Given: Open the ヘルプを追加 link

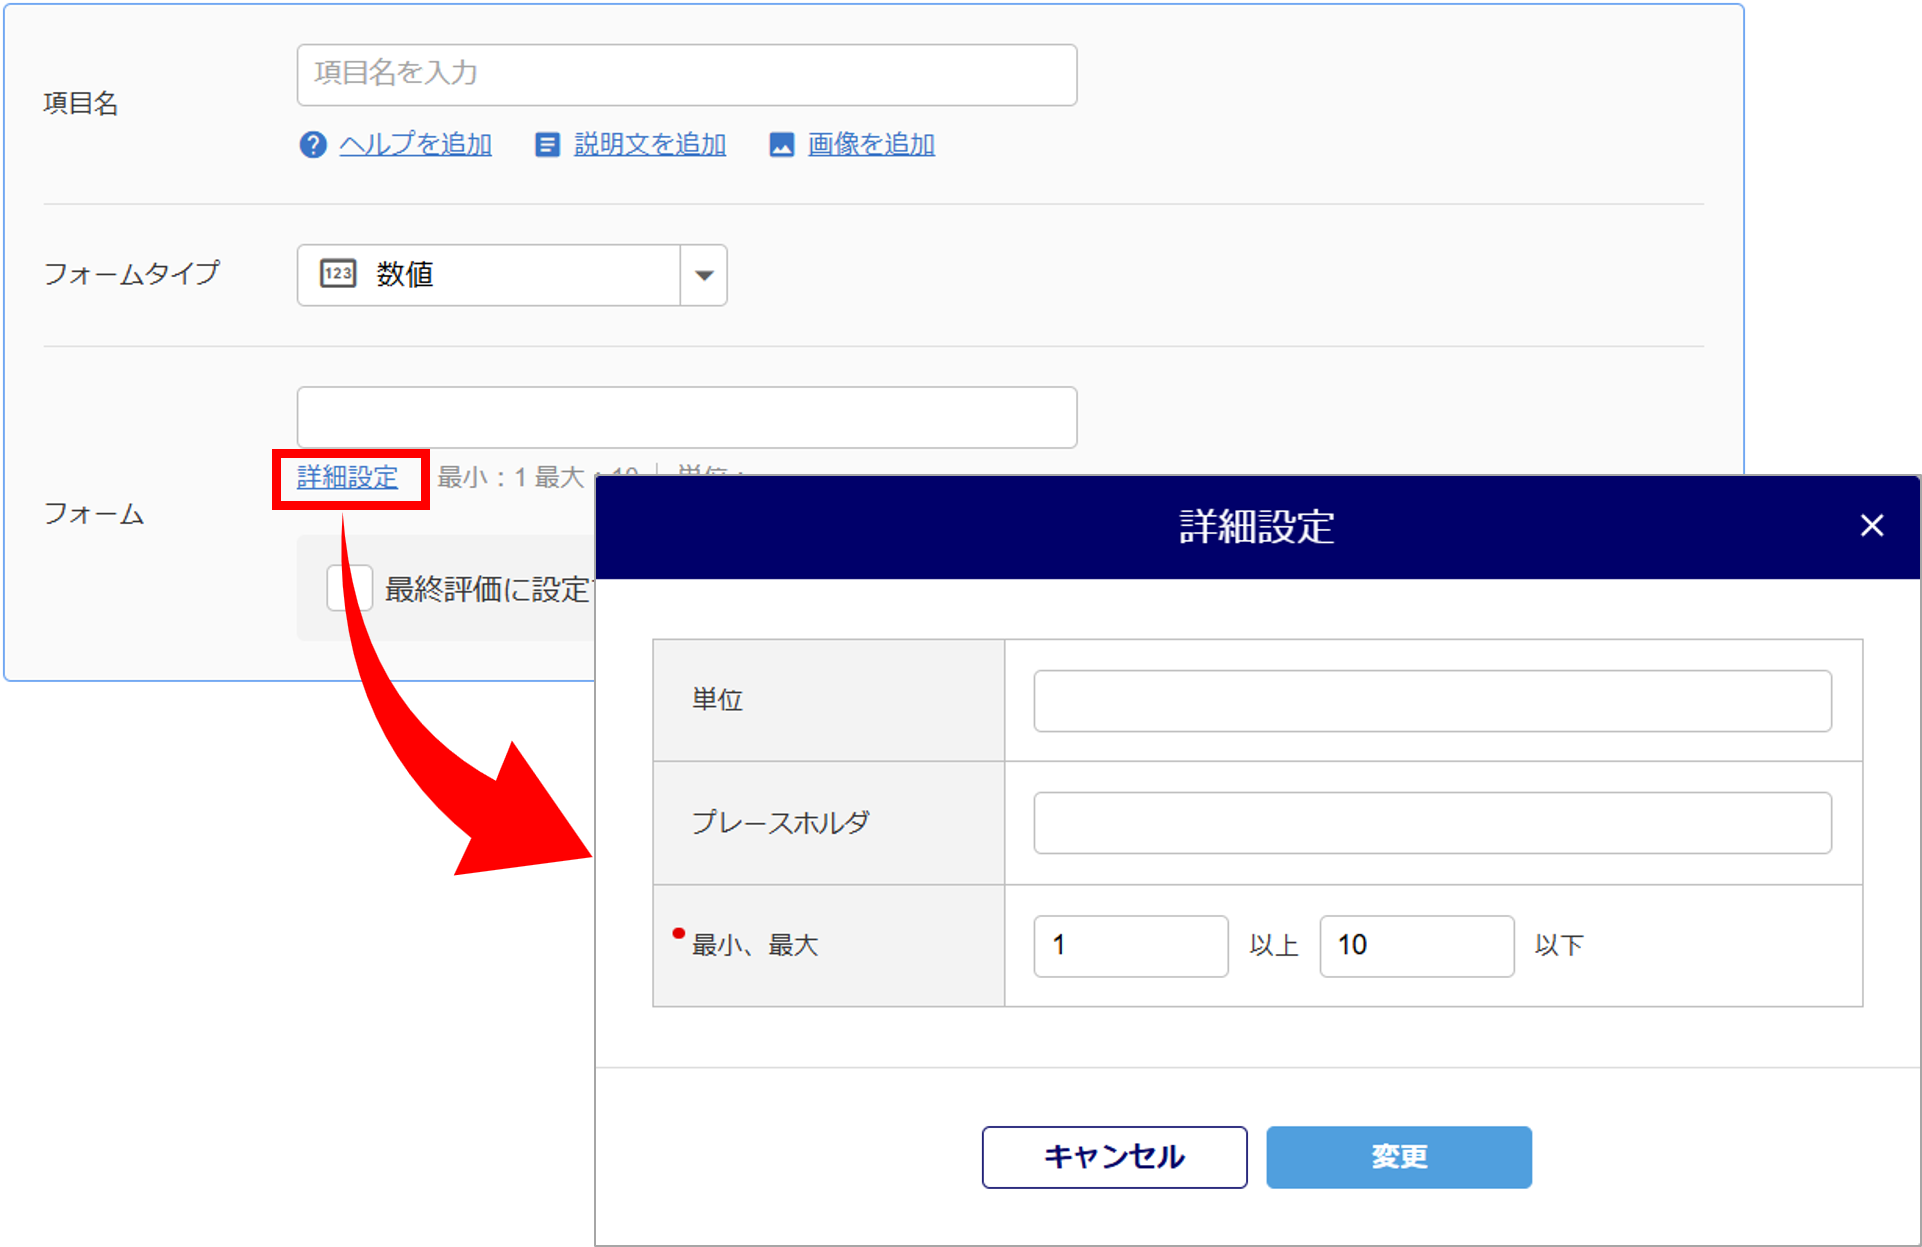Looking at the screenshot, I should click(415, 145).
